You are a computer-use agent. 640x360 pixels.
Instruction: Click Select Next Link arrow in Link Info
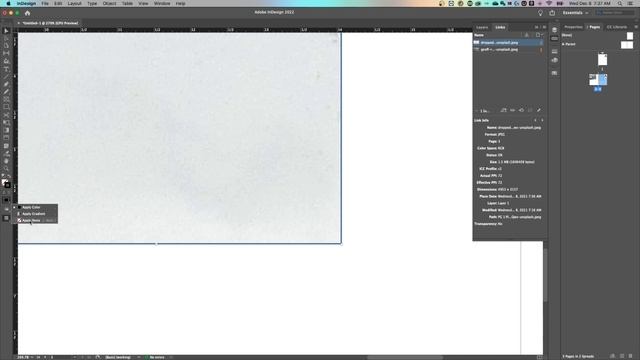click(x=542, y=120)
